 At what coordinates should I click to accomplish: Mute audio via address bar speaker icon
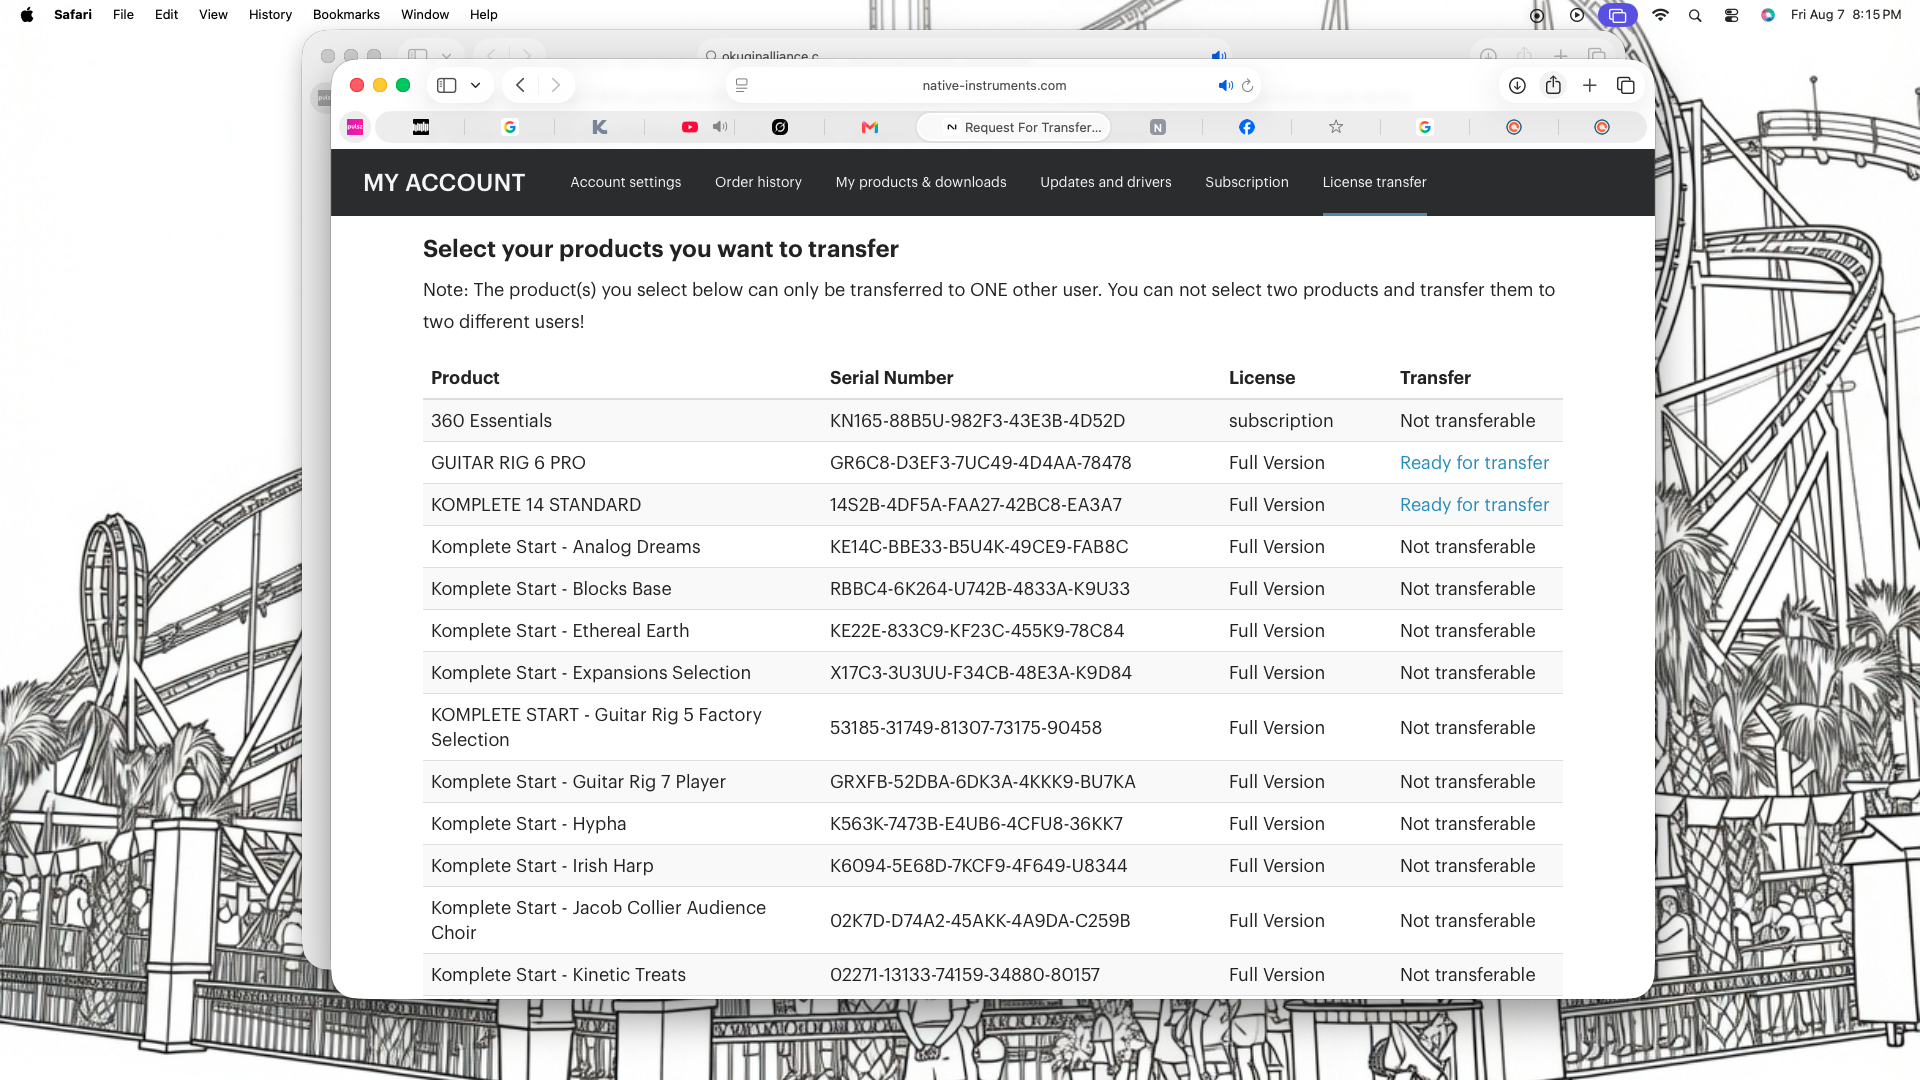pyautogui.click(x=1225, y=86)
